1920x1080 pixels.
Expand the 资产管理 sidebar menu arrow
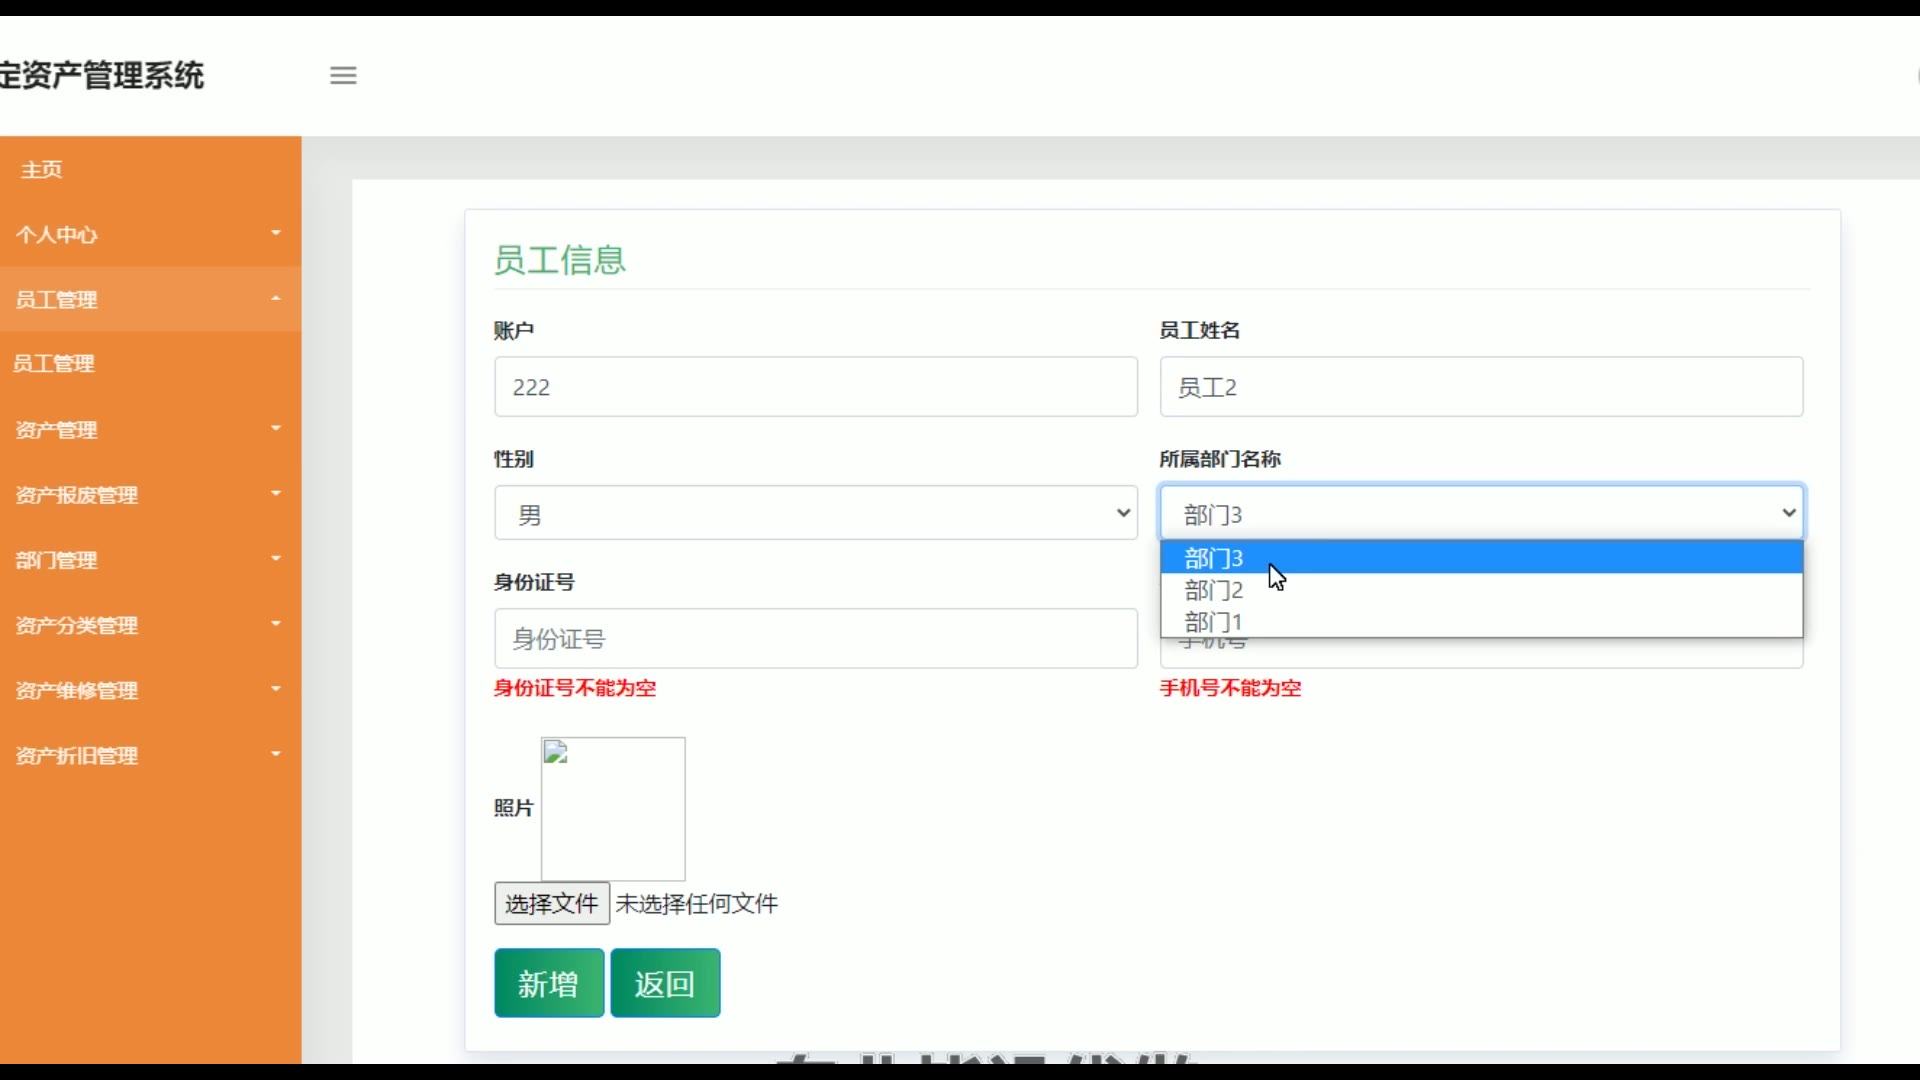pyautogui.click(x=276, y=429)
